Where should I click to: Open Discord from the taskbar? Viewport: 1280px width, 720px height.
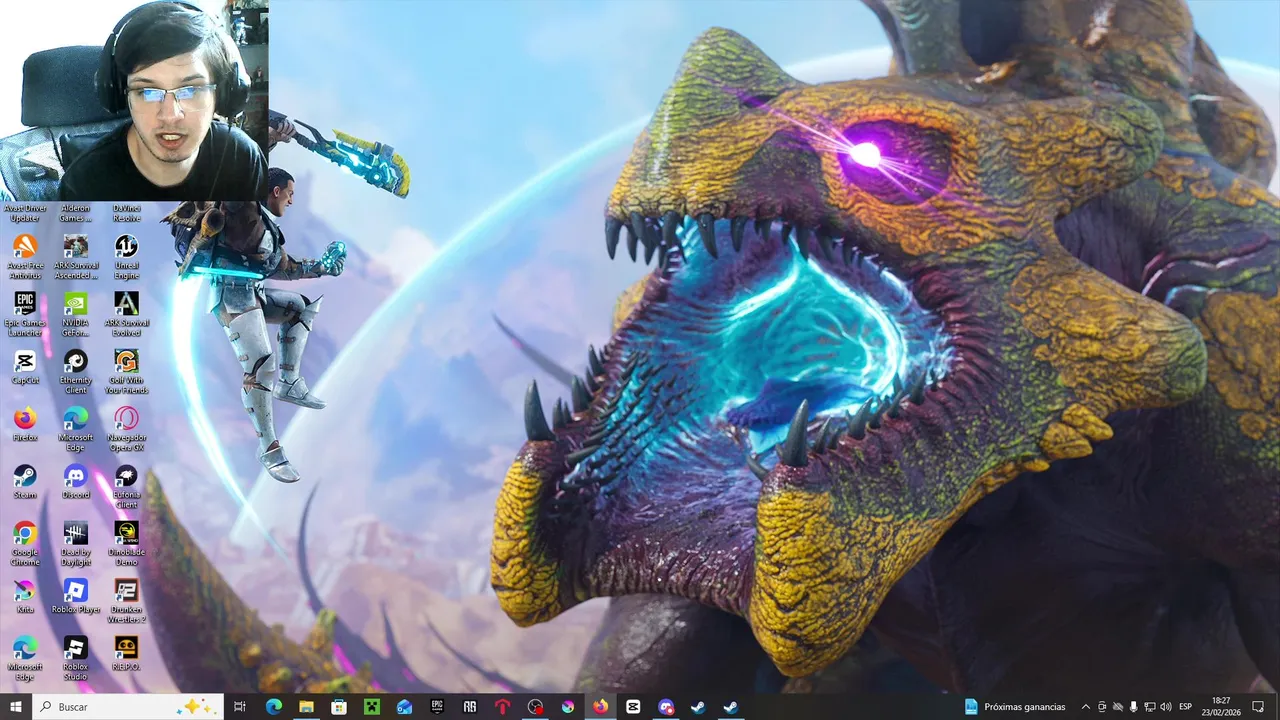[x=666, y=706]
